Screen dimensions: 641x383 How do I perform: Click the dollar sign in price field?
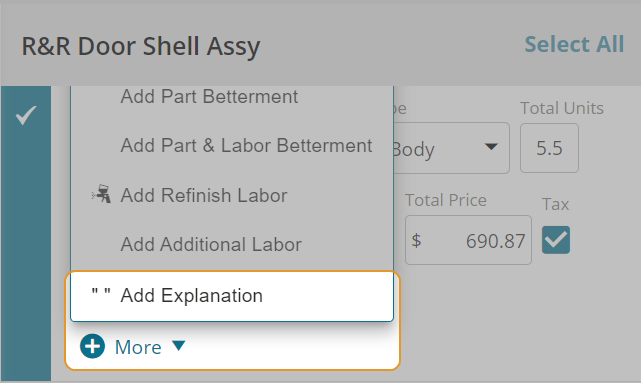click(416, 240)
